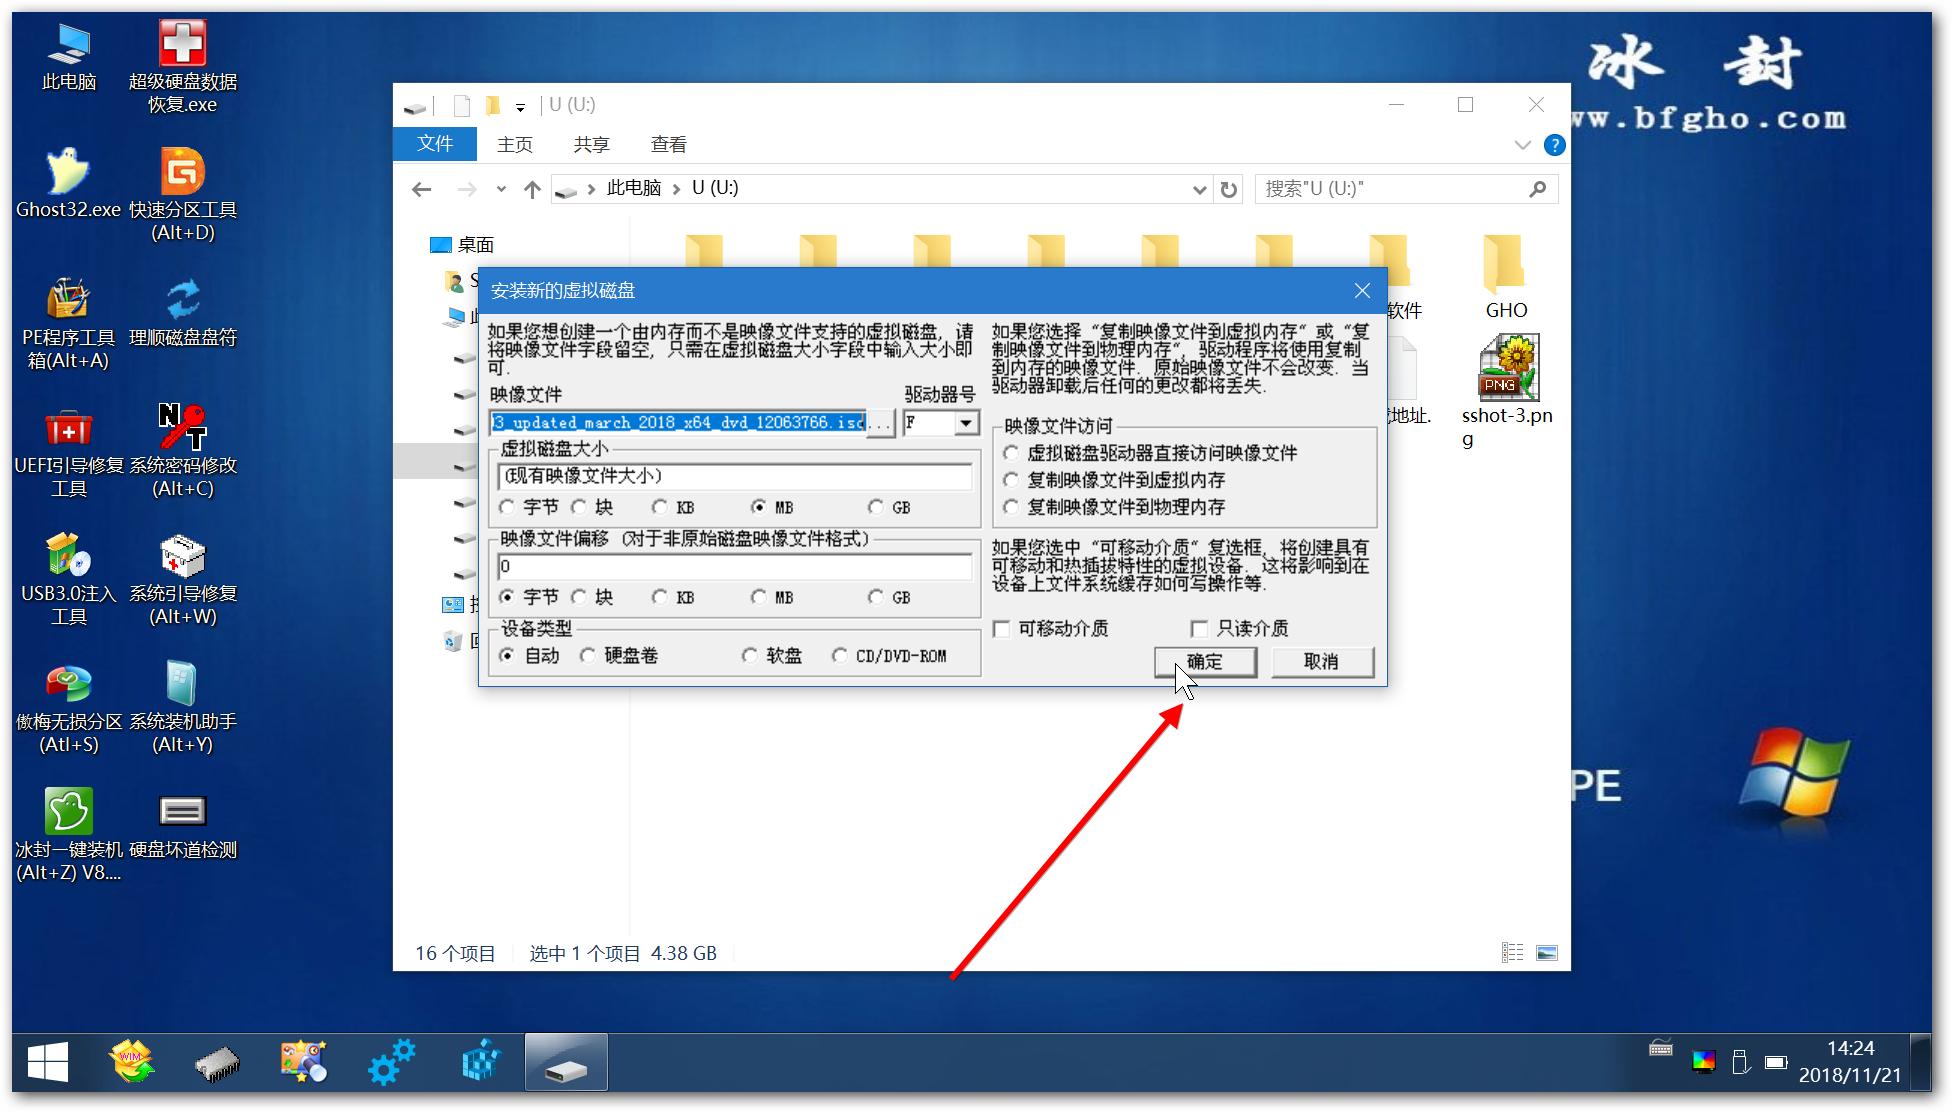Switch to the 主页 ribbon tab
The height and width of the screenshot is (1112, 1952).
click(514, 144)
